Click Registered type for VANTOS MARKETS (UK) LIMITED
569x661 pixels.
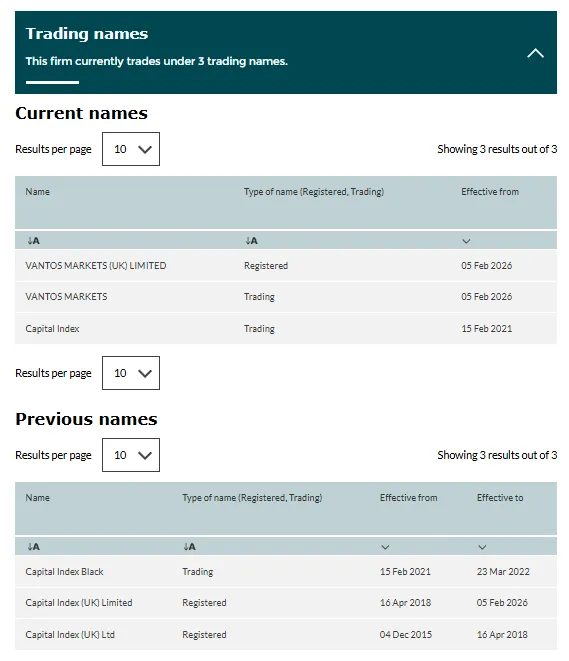[266, 266]
